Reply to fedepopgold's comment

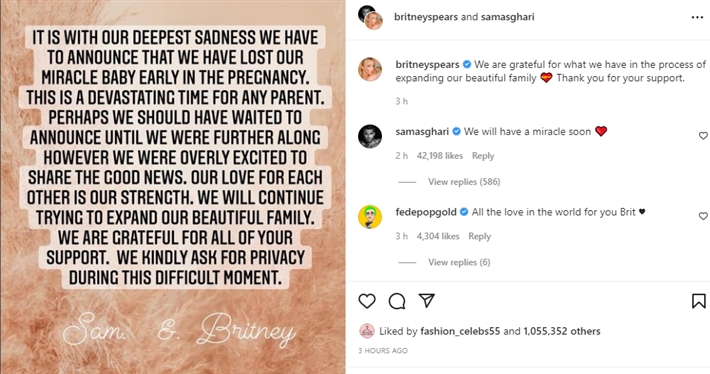pyautogui.click(x=480, y=236)
